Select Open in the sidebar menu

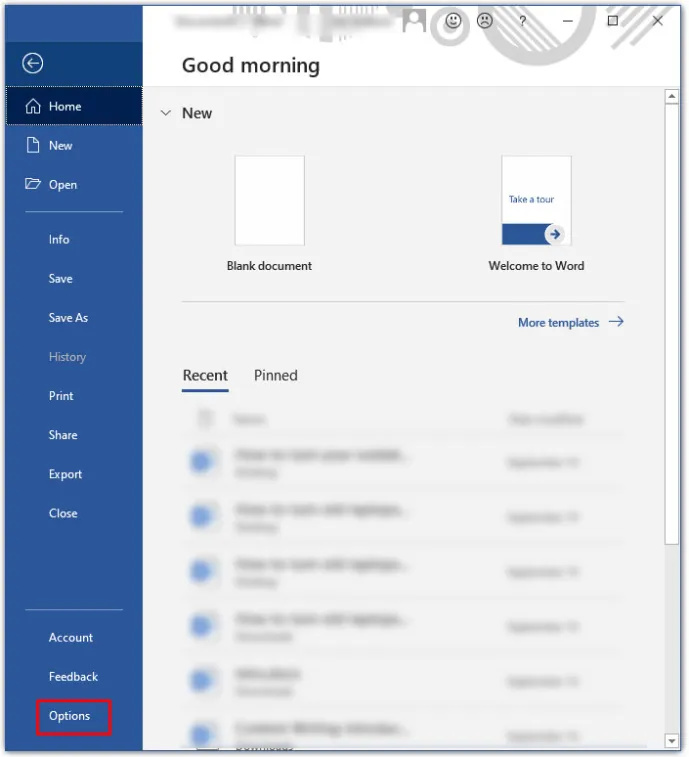74,184
